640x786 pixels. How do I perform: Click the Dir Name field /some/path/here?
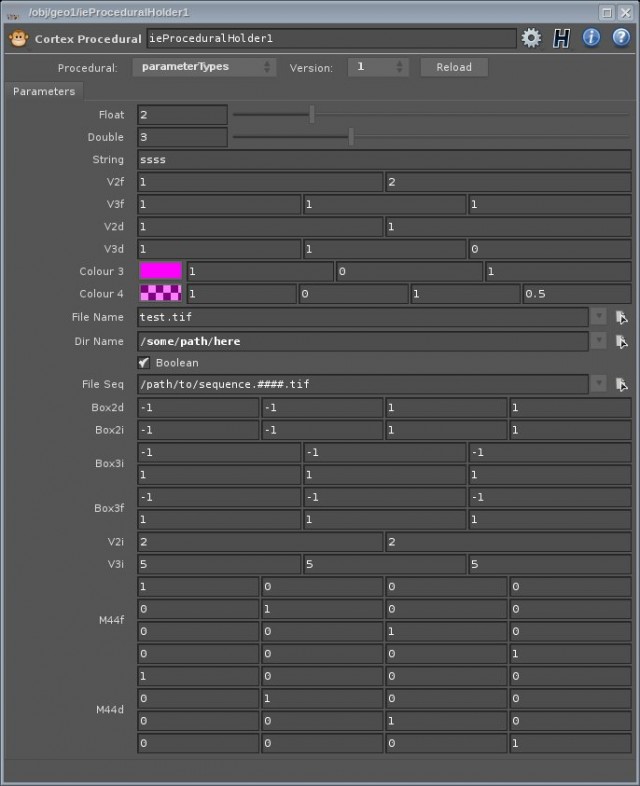(363, 341)
